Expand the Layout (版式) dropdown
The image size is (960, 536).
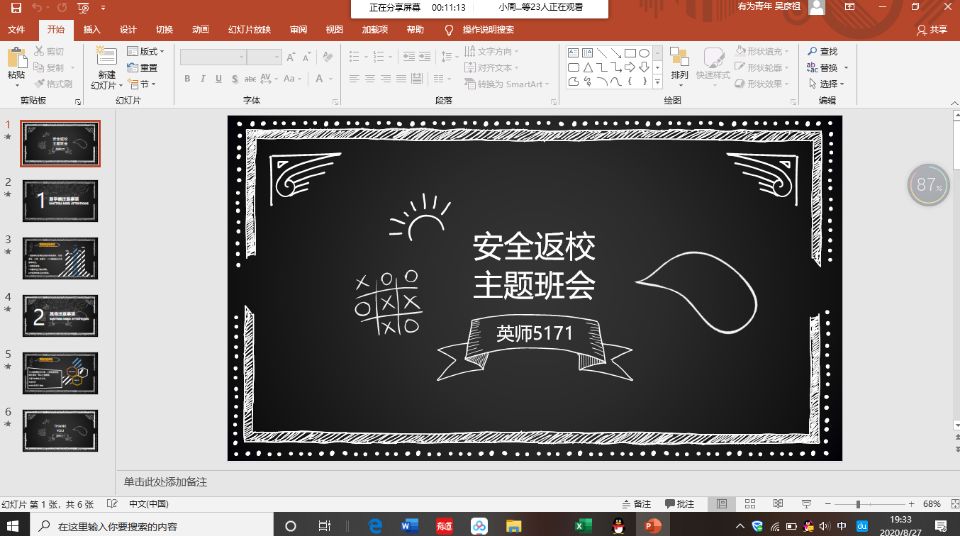point(148,52)
